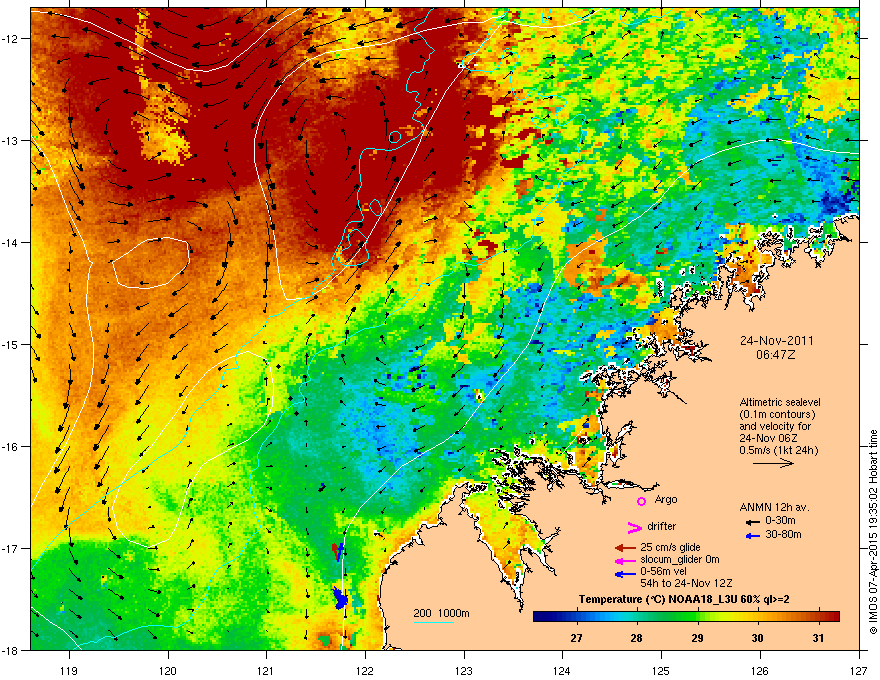Viewport: 880px width, 680px height.
Task: Click the 'drifter' legend label
Action: coord(662,526)
